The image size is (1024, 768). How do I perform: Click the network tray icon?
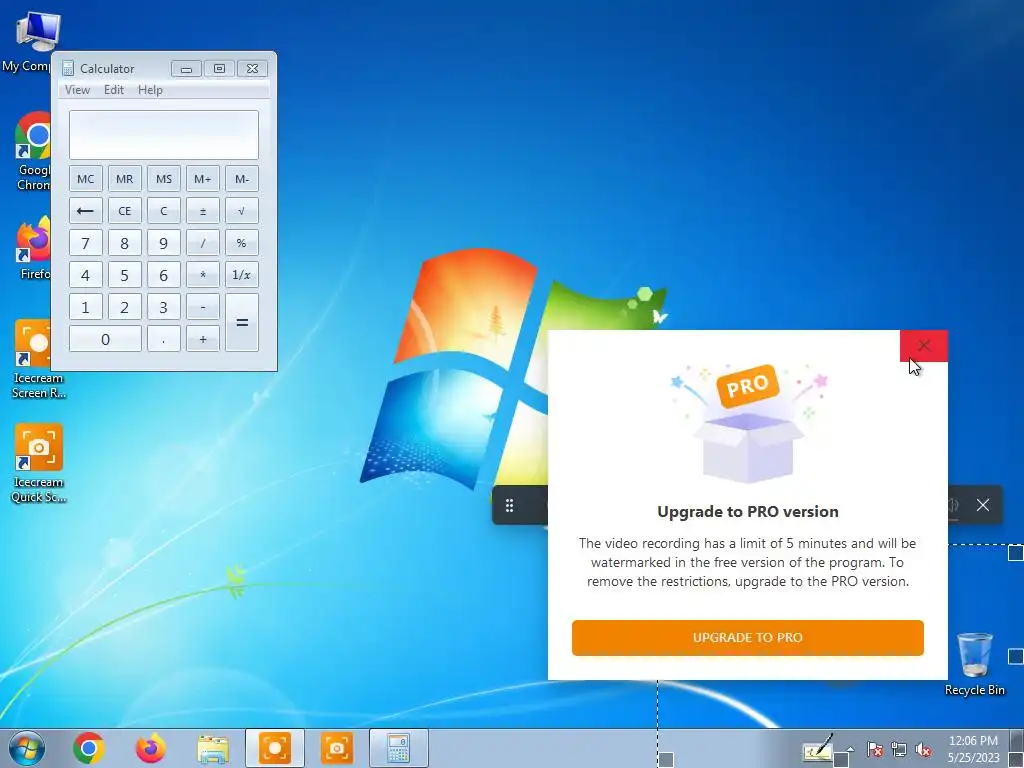(899, 750)
